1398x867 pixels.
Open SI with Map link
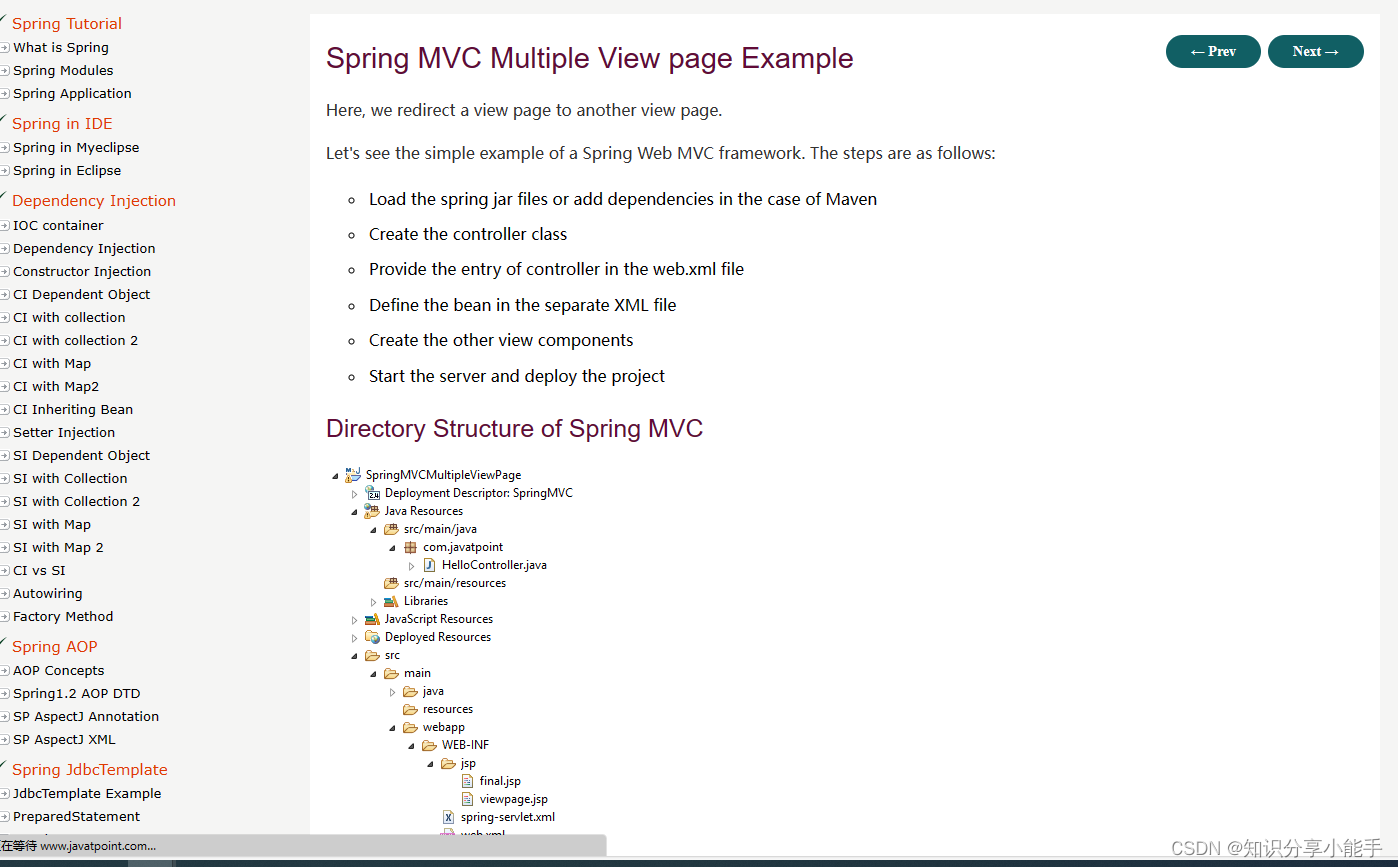point(52,524)
